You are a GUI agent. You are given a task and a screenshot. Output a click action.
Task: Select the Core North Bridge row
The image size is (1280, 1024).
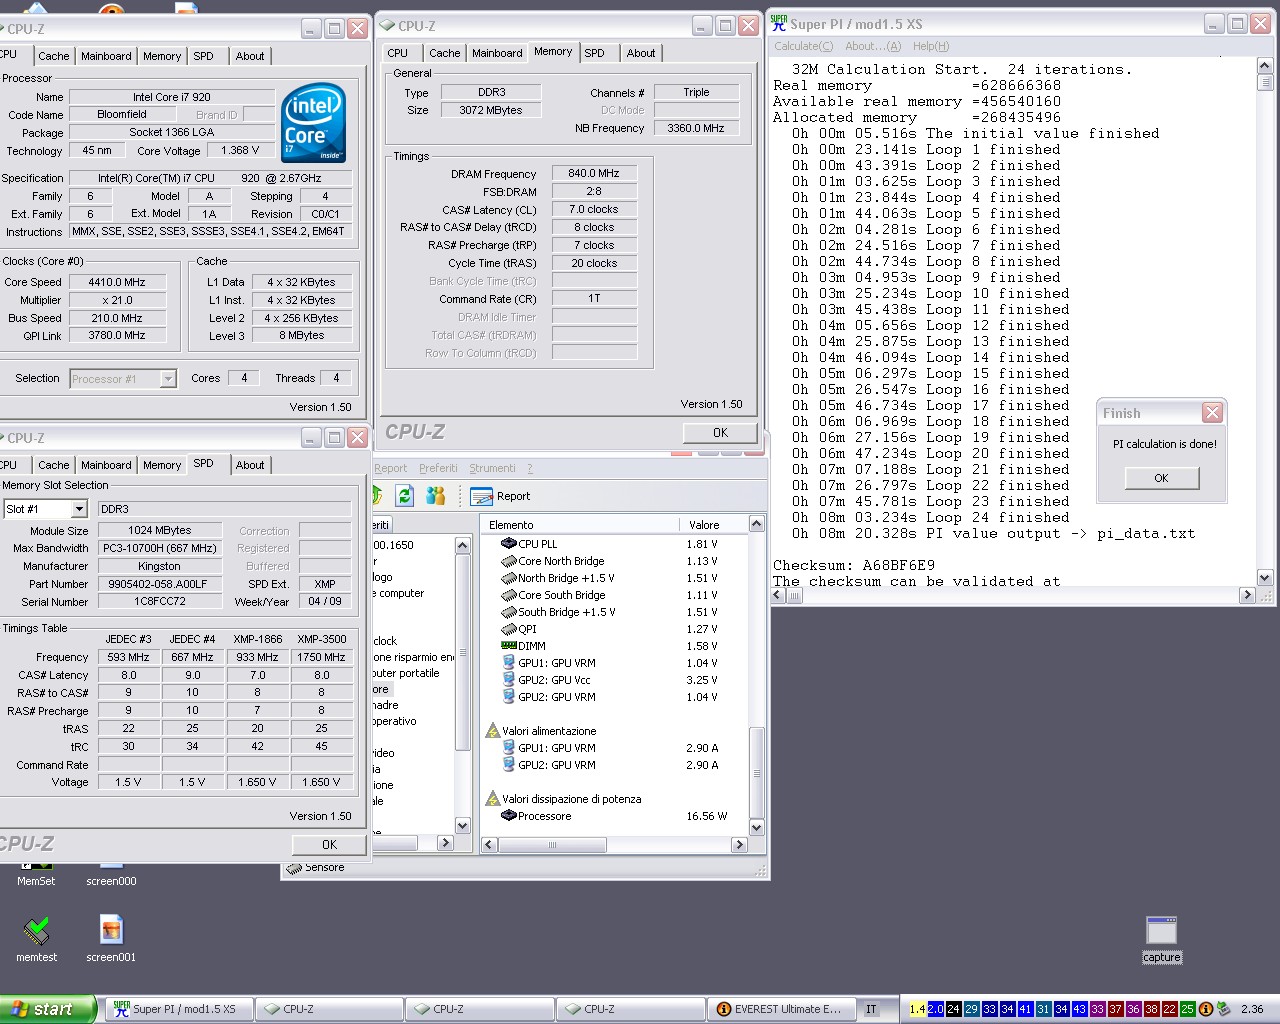614,561
